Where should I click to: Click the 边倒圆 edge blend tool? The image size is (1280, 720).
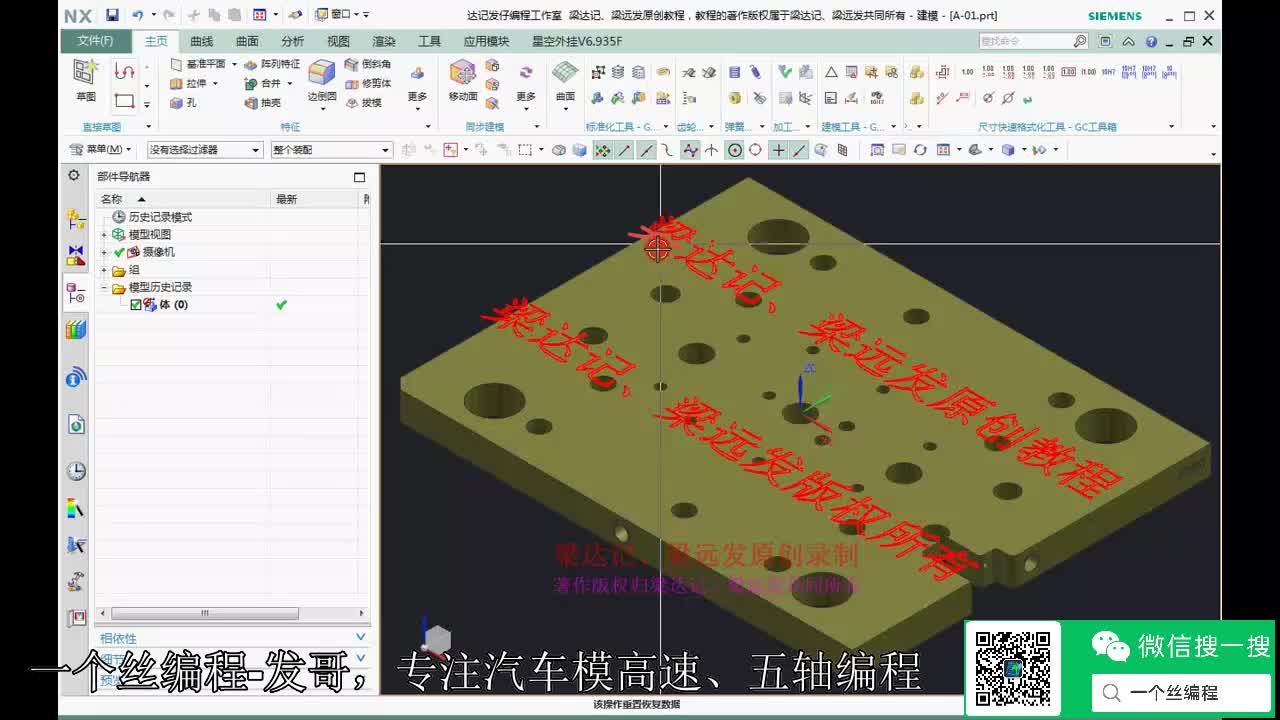pyautogui.click(x=321, y=80)
